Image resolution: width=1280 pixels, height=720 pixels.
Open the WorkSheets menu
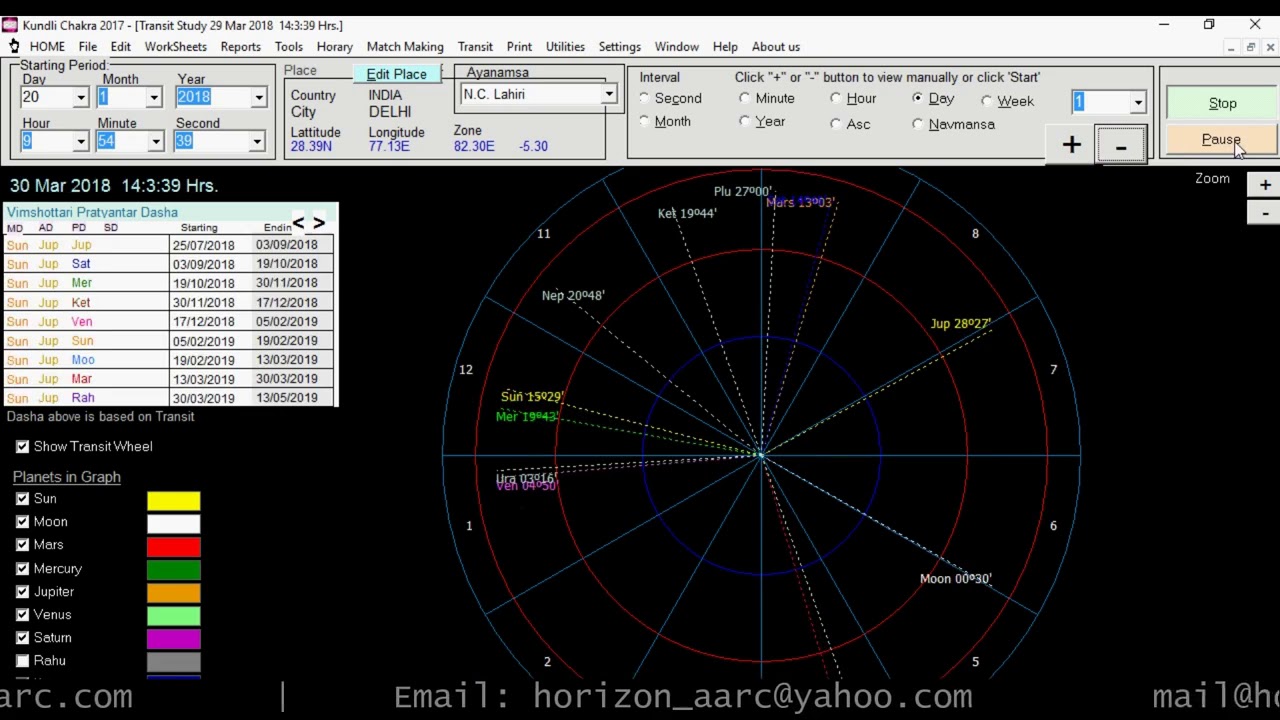176,47
